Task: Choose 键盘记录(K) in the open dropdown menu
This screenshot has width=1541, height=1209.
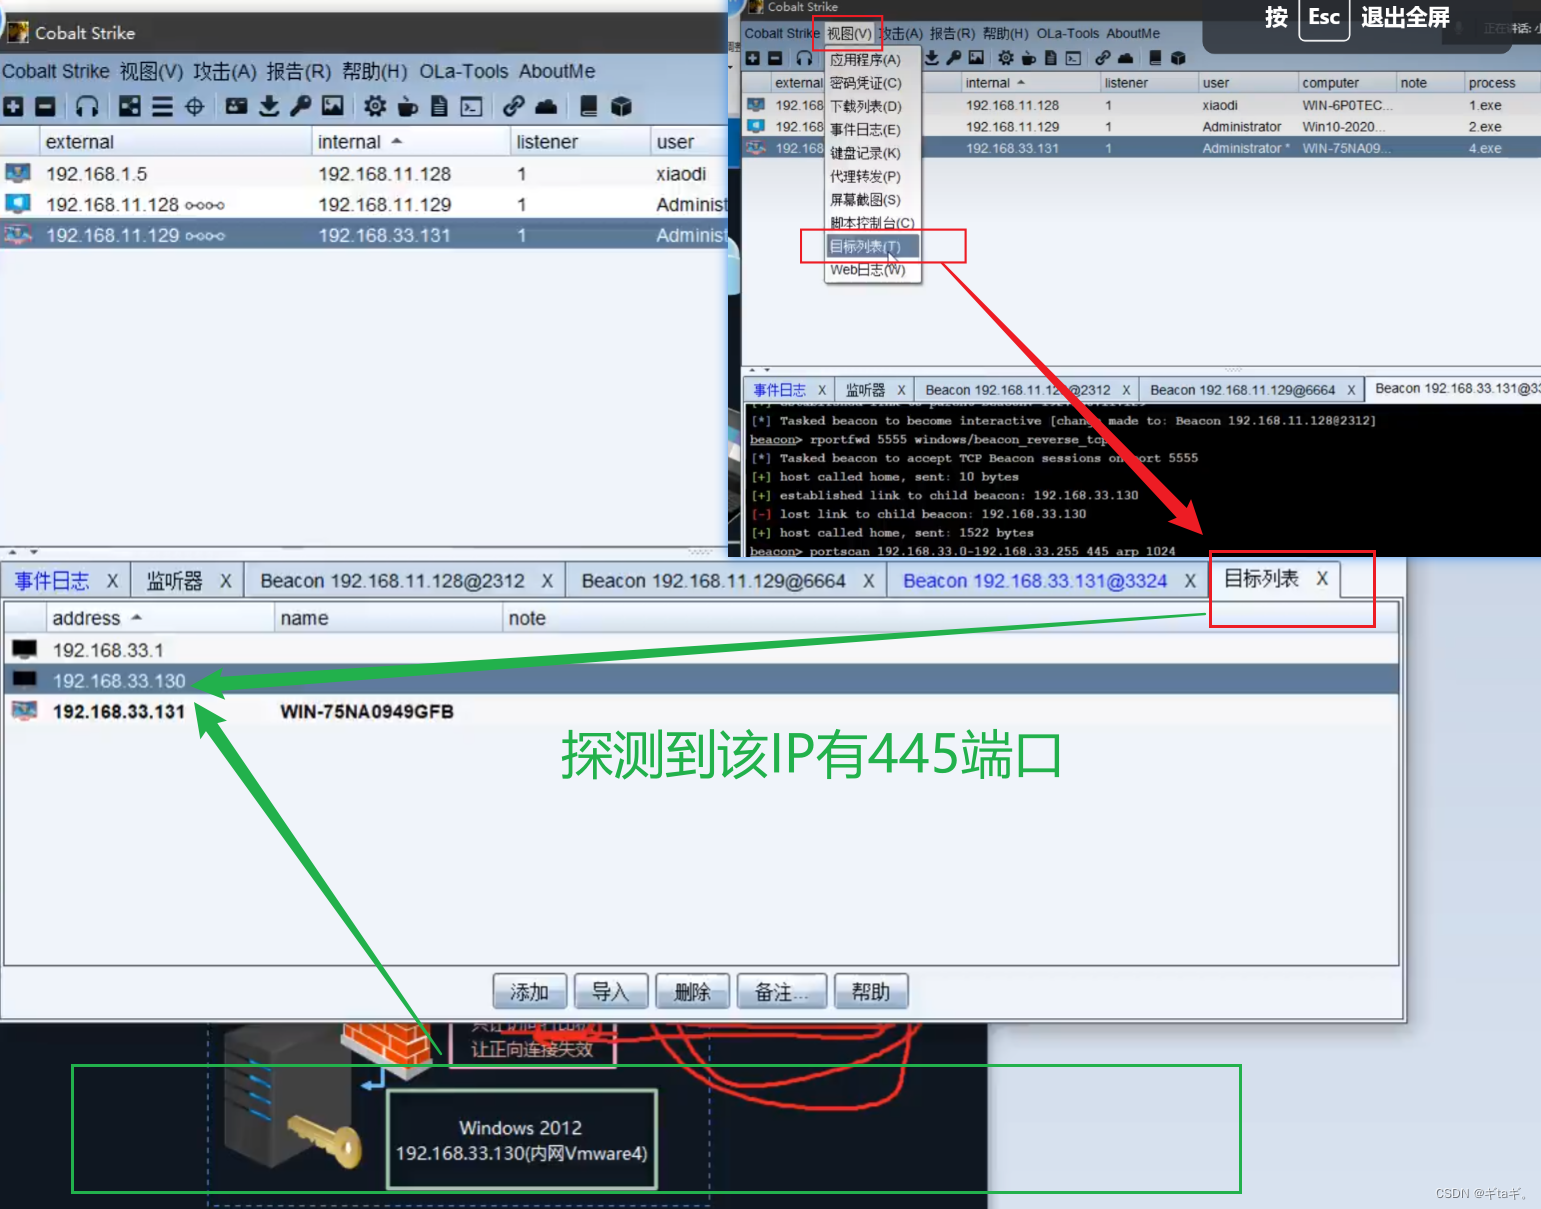Action: click(872, 153)
